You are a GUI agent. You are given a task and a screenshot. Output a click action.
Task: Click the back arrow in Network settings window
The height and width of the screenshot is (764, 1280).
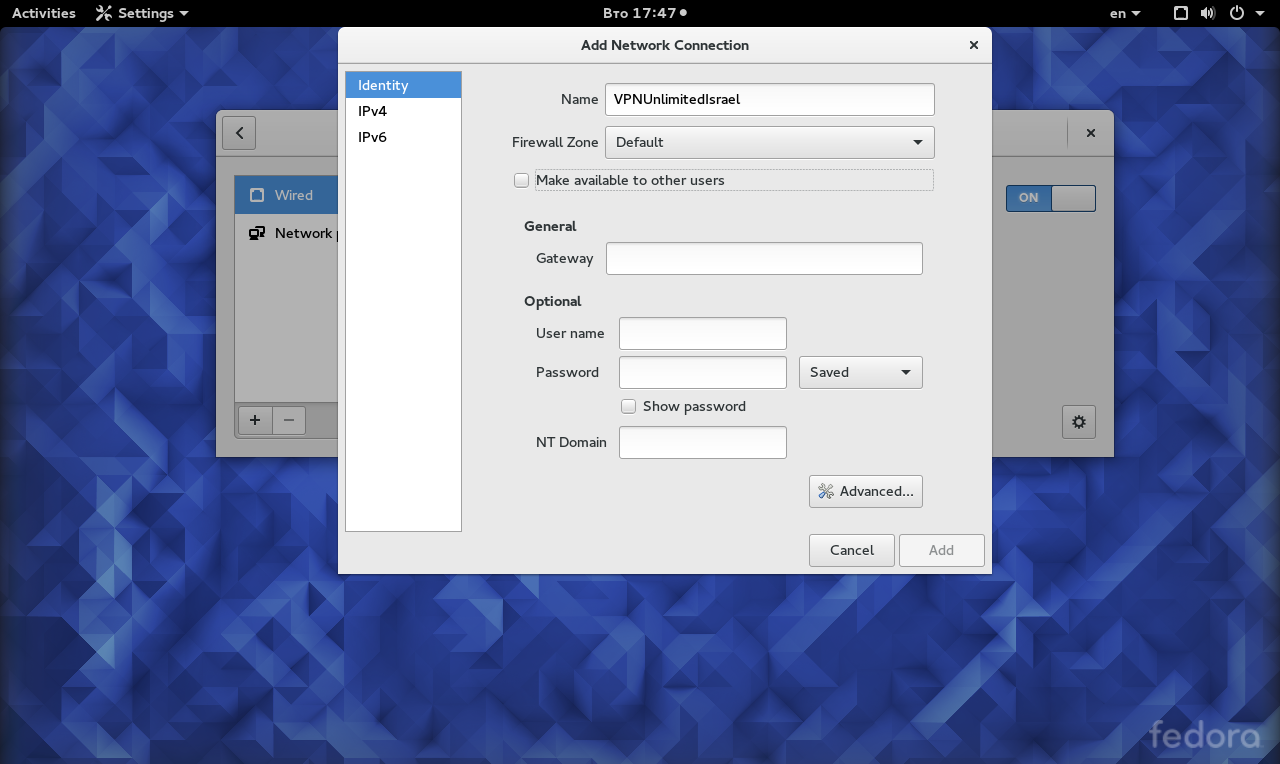tap(239, 133)
